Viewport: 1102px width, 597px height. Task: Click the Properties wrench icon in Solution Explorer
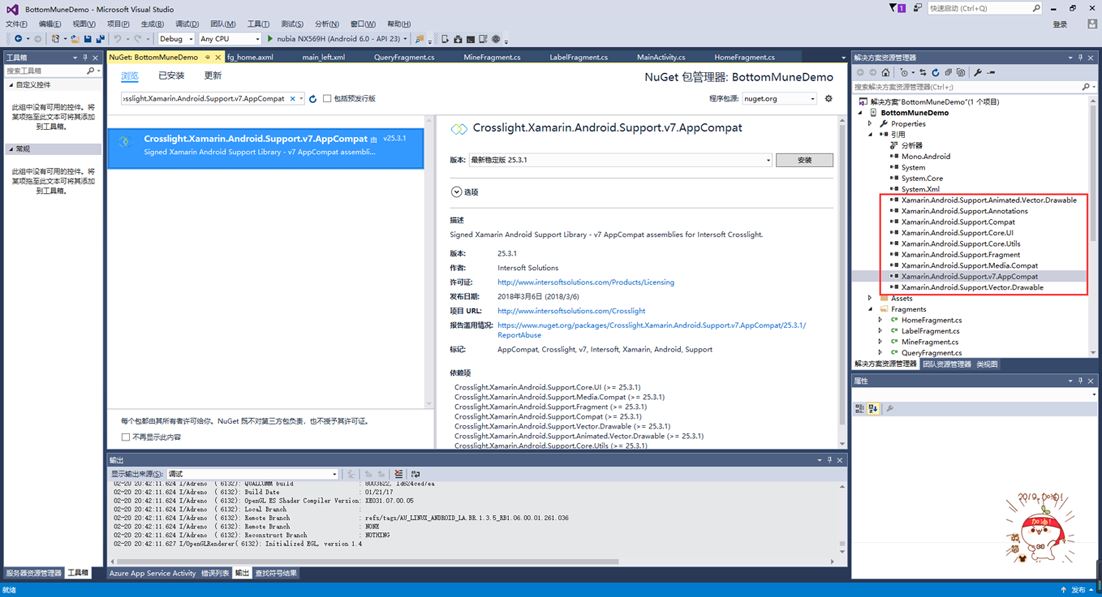coord(978,72)
